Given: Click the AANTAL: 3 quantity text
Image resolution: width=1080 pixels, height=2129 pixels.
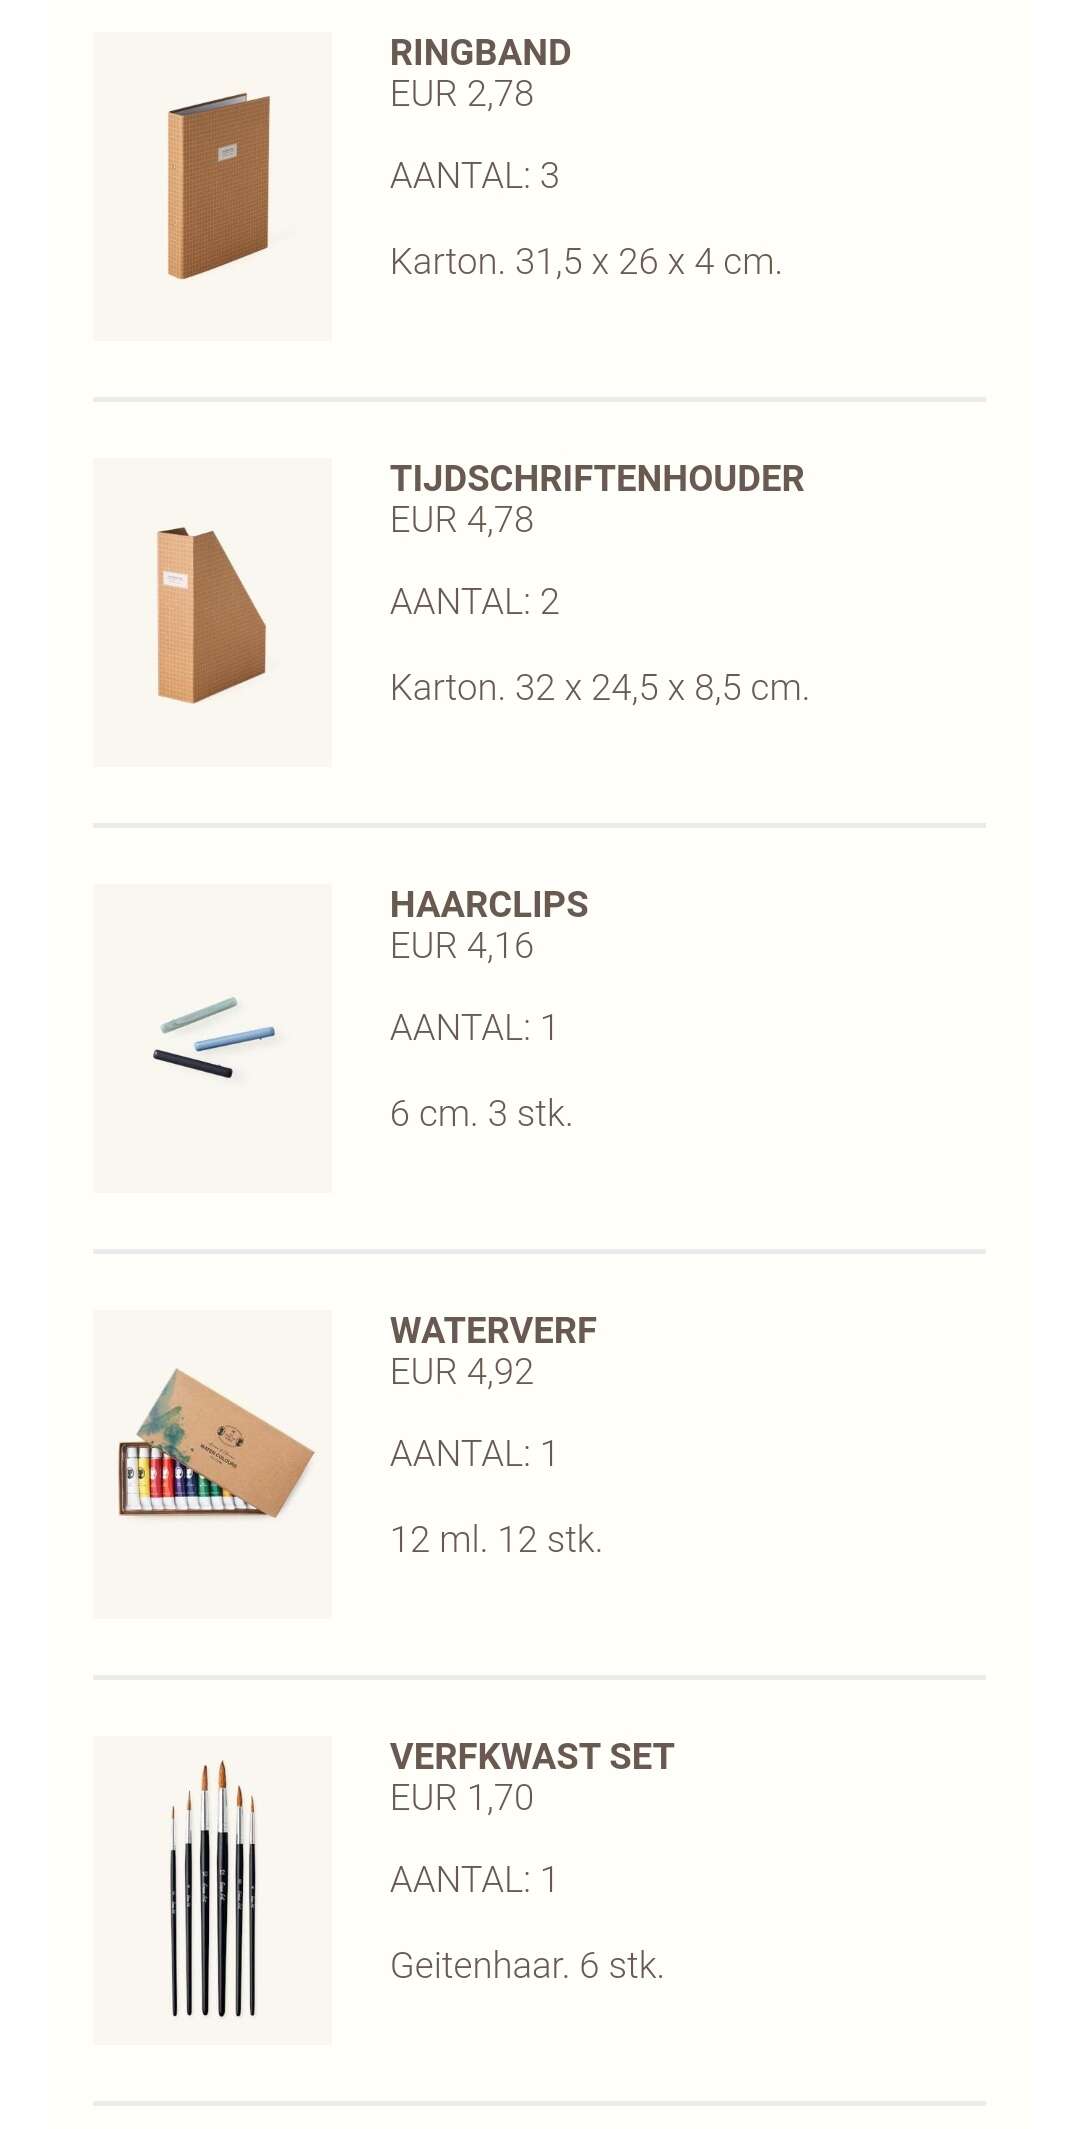Looking at the screenshot, I should 475,176.
